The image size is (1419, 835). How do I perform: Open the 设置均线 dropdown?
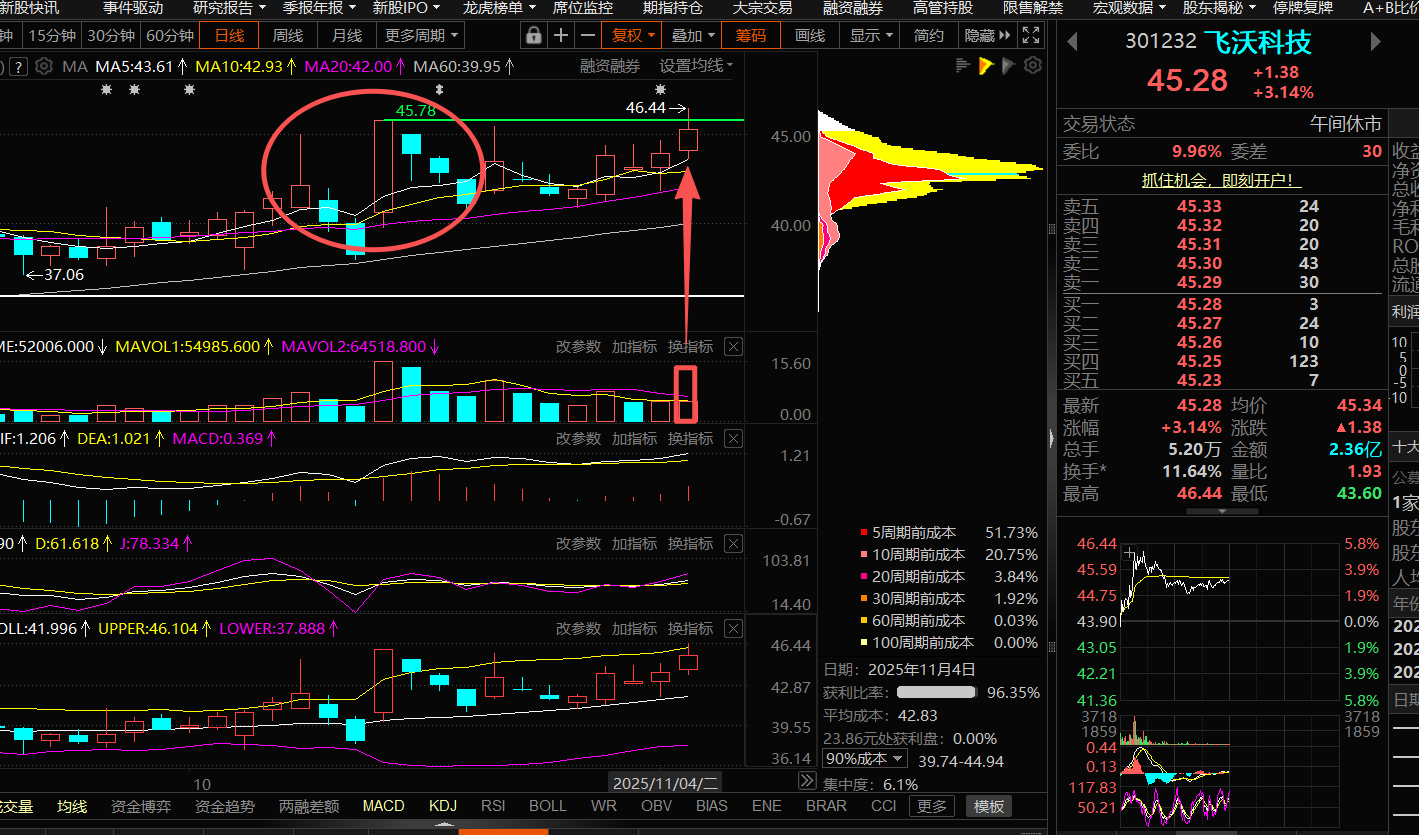pos(696,66)
